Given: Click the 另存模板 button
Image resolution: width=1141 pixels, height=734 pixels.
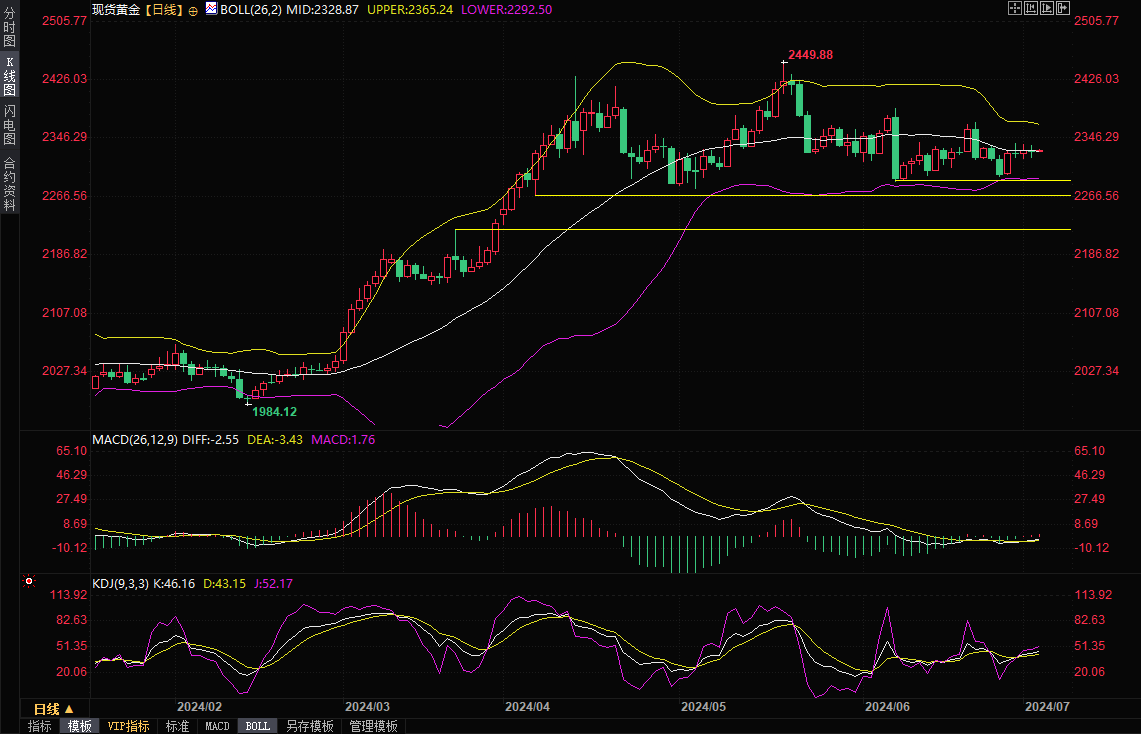Looking at the screenshot, I should 309,726.
